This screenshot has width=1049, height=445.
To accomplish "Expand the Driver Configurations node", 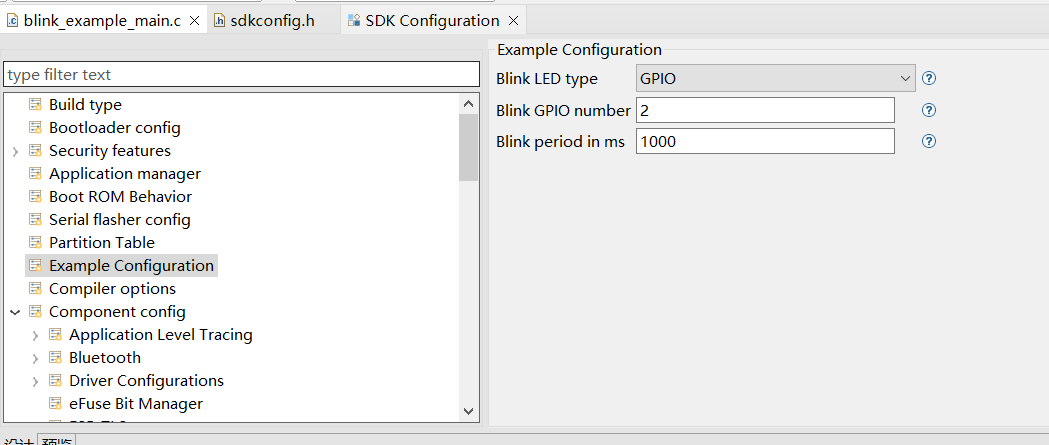I will (35, 381).
